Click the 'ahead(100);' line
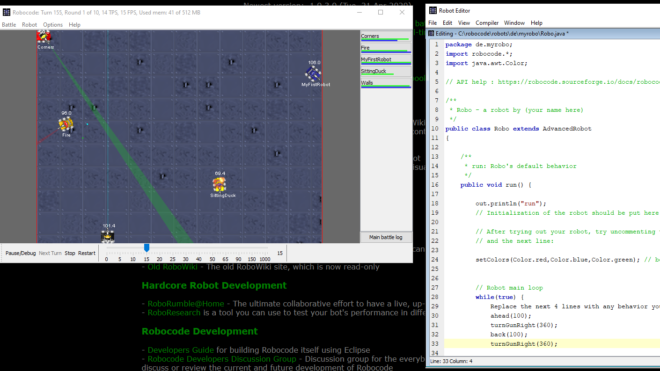The image size is (660, 371). pyautogui.click(x=511, y=316)
